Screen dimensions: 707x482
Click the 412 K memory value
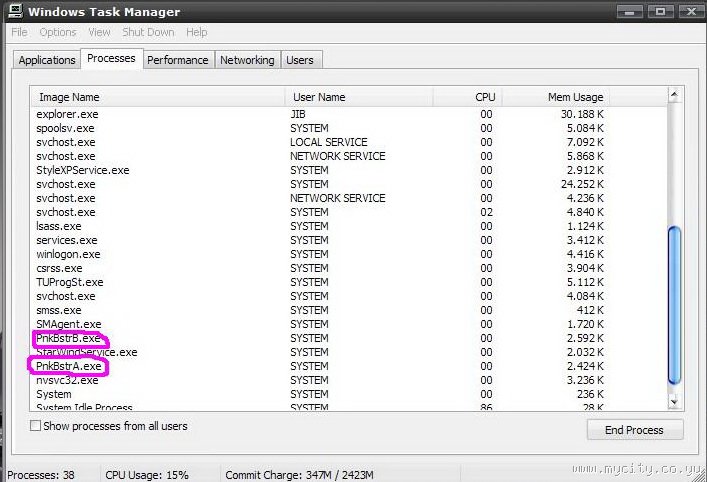tap(590, 310)
